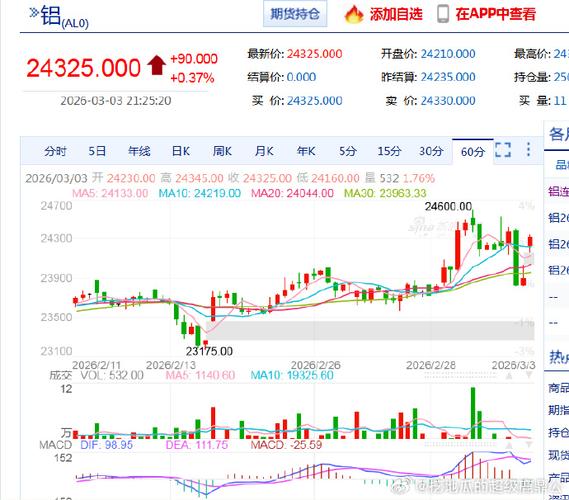Click 添加自选 link

[x=396, y=15]
